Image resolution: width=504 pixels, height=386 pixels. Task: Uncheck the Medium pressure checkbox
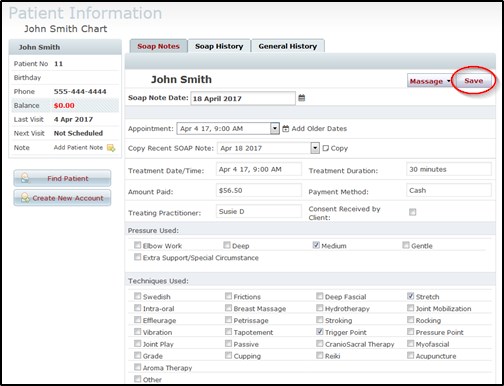[x=316, y=245]
